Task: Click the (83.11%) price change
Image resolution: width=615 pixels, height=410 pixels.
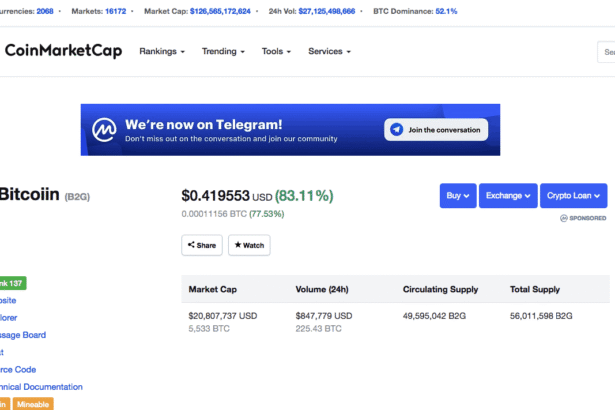Action: click(304, 195)
